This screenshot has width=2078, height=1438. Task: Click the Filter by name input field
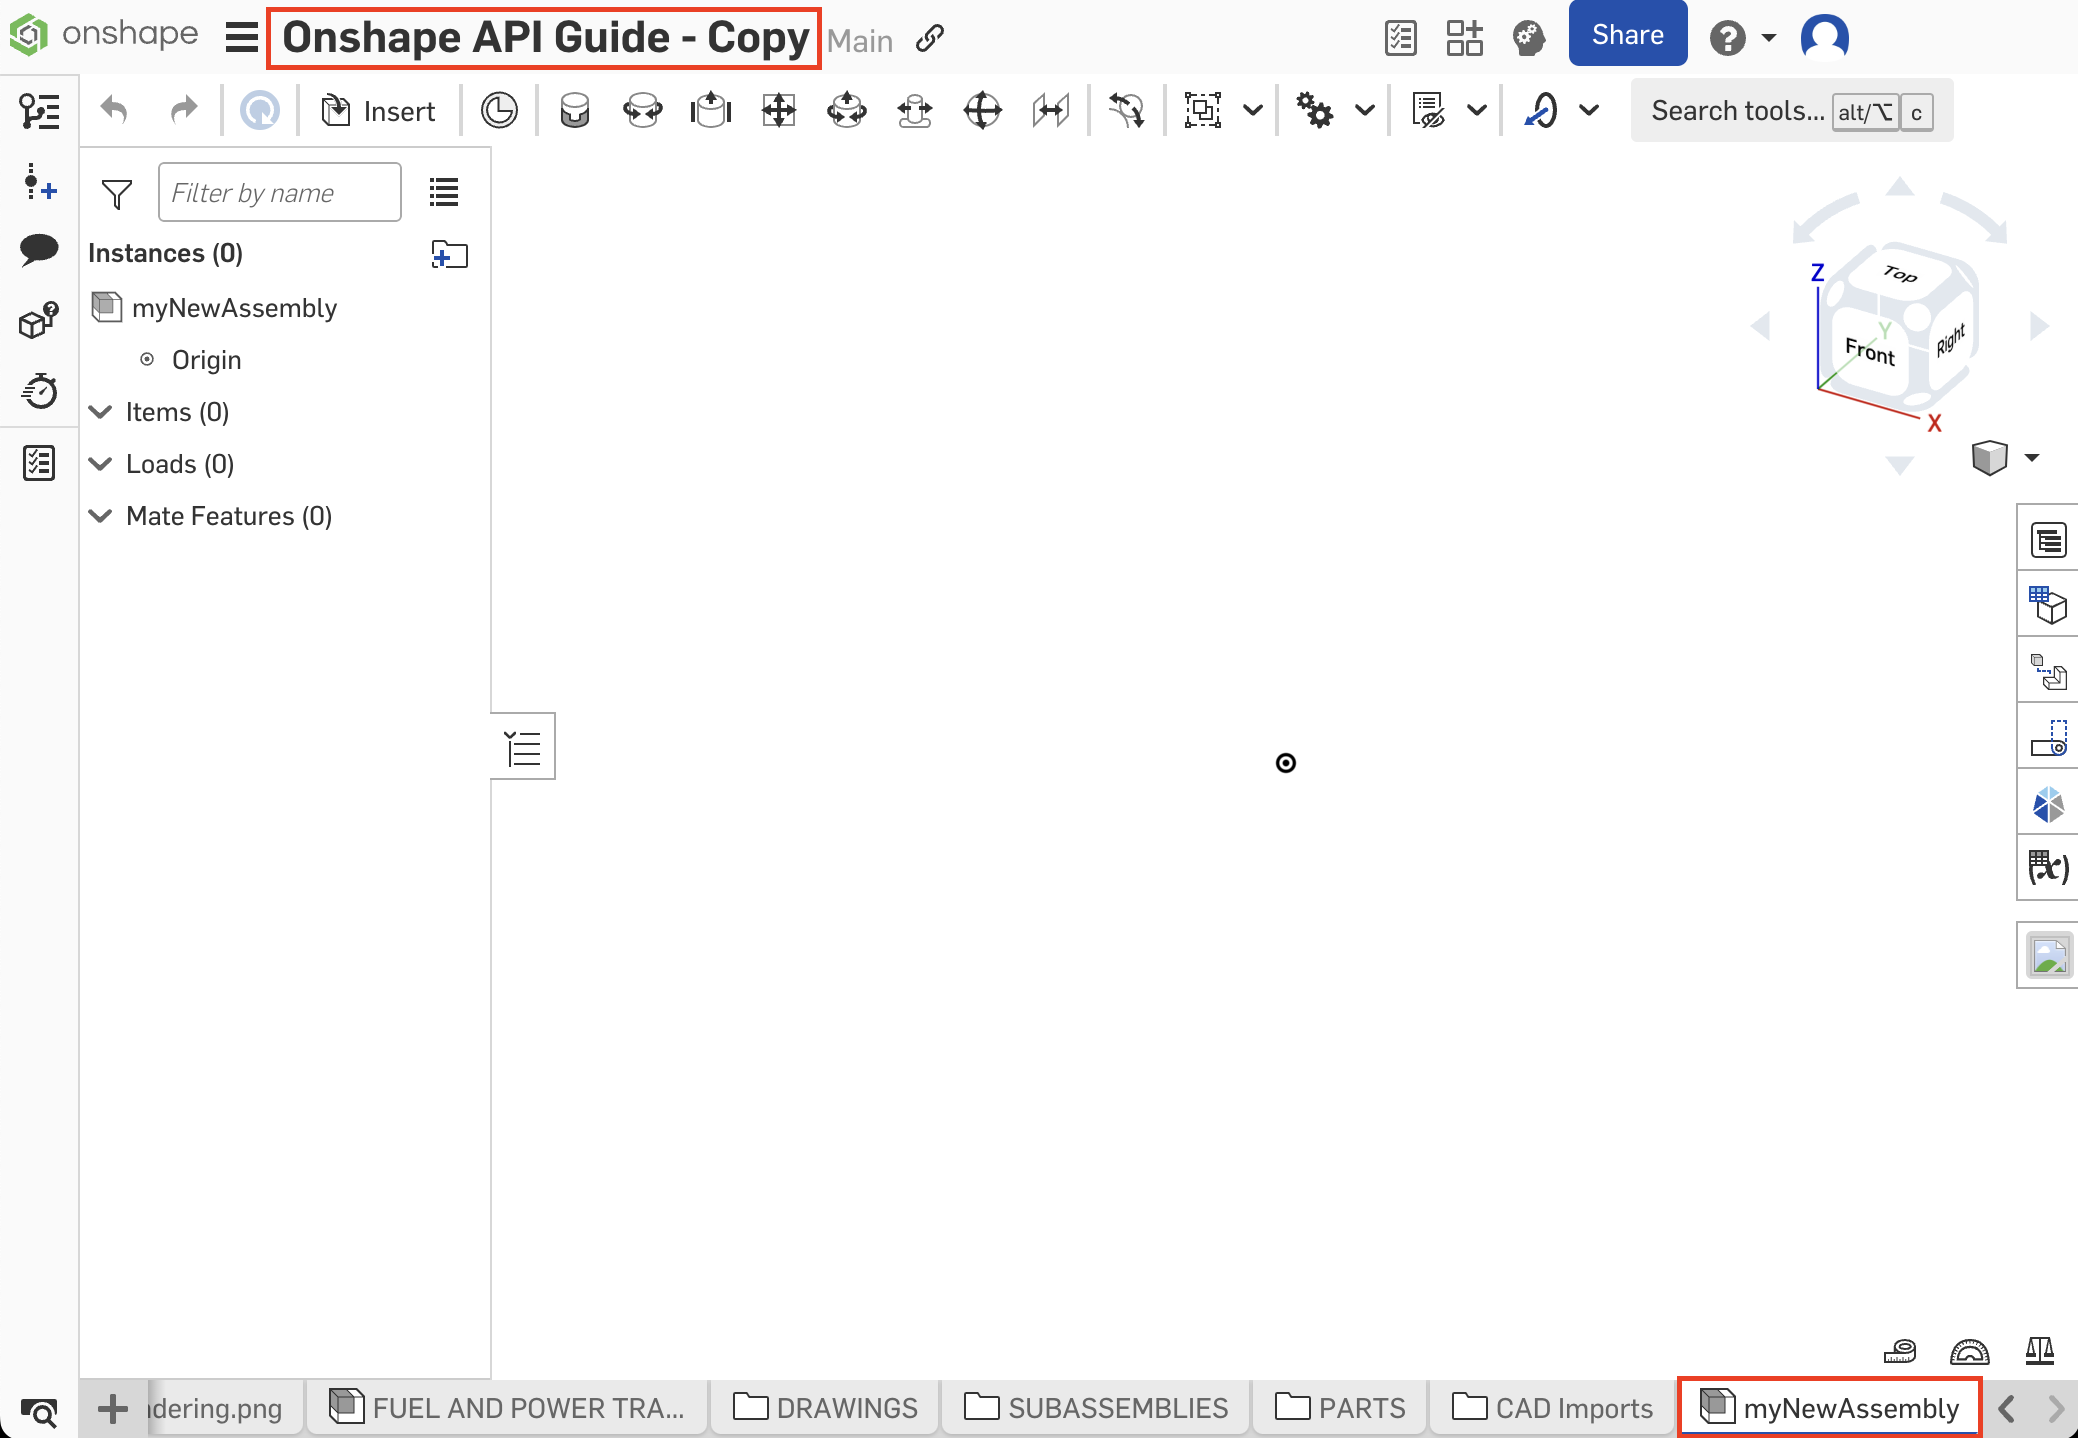279,193
